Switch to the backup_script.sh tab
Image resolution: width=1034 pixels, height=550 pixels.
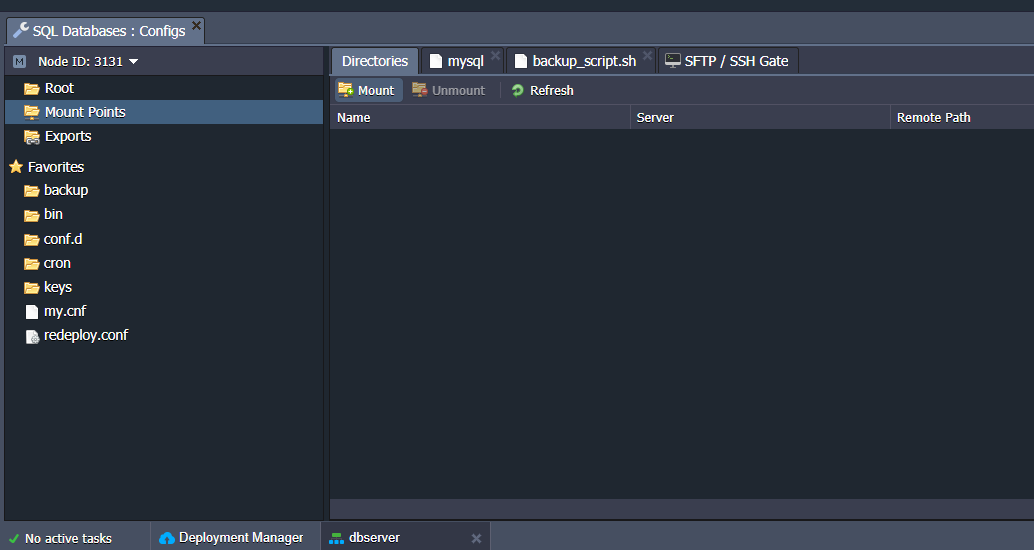(x=583, y=61)
